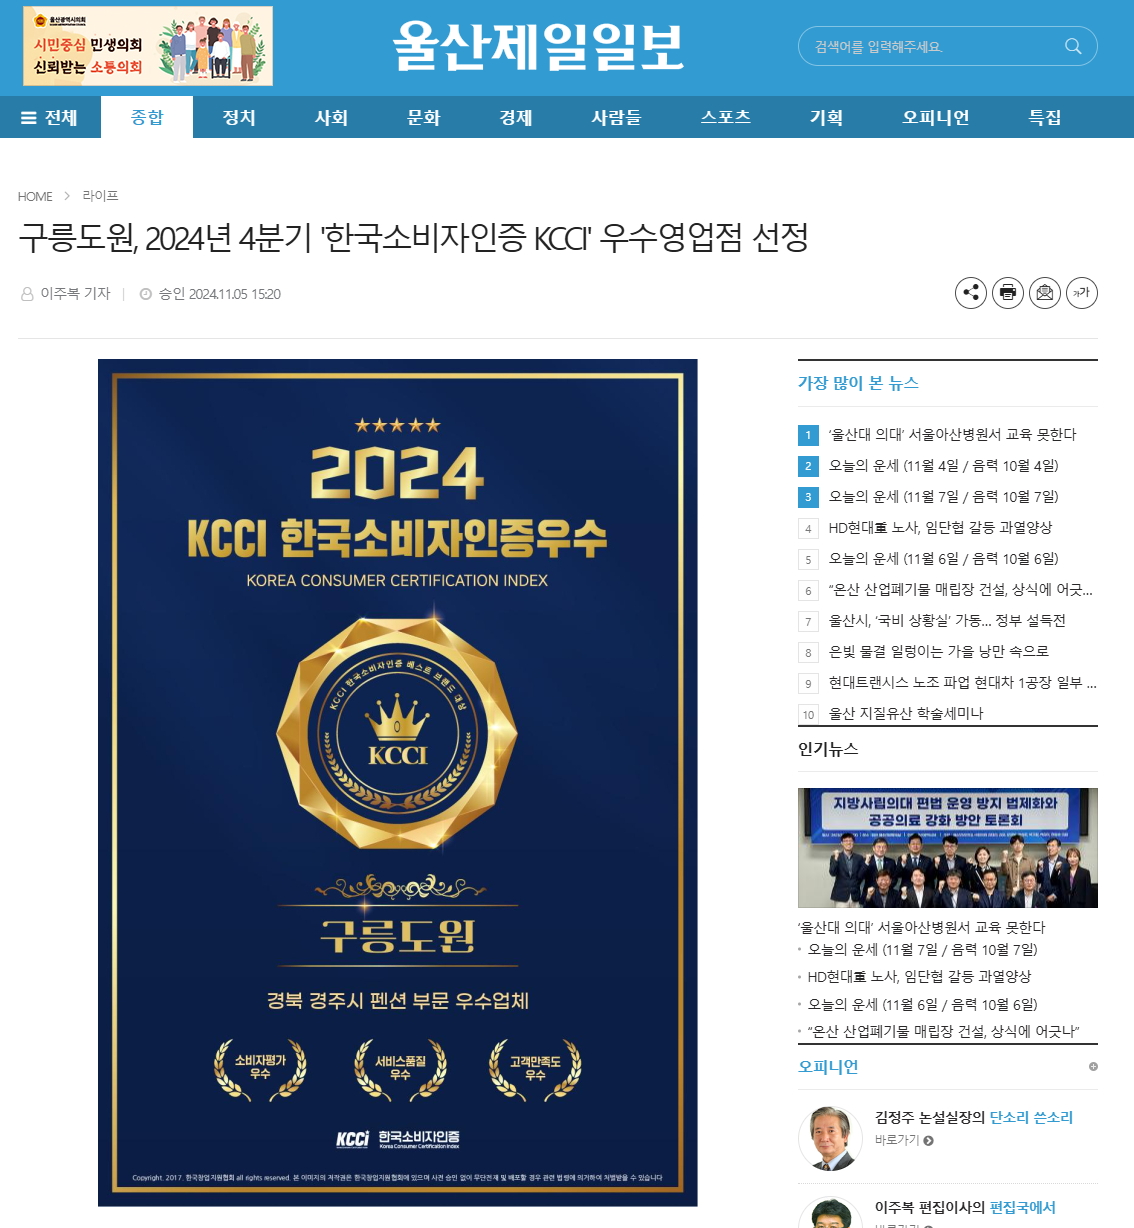Image resolution: width=1134 pixels, height=1228 pixels.
Task: Open the 전체 hamburger menu
Action: [x=50, y=117]
